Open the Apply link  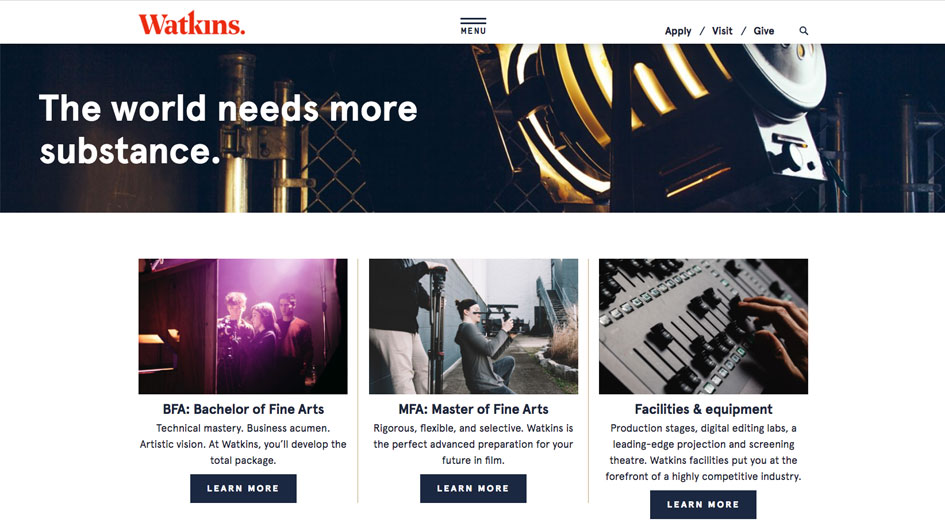coord(678,31)
